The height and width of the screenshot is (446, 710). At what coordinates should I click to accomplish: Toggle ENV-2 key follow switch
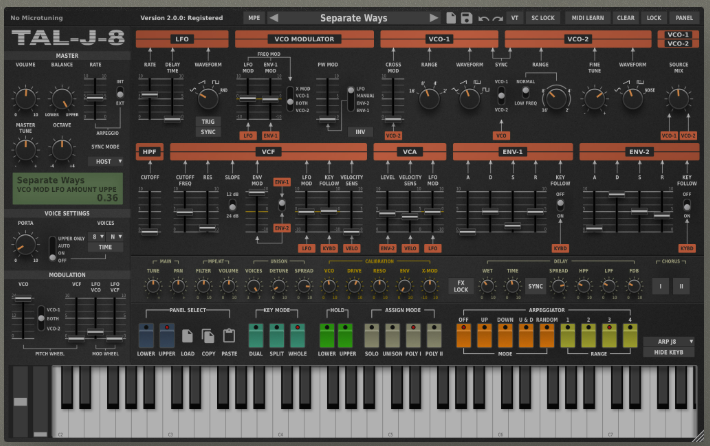[x=687, y=205]
